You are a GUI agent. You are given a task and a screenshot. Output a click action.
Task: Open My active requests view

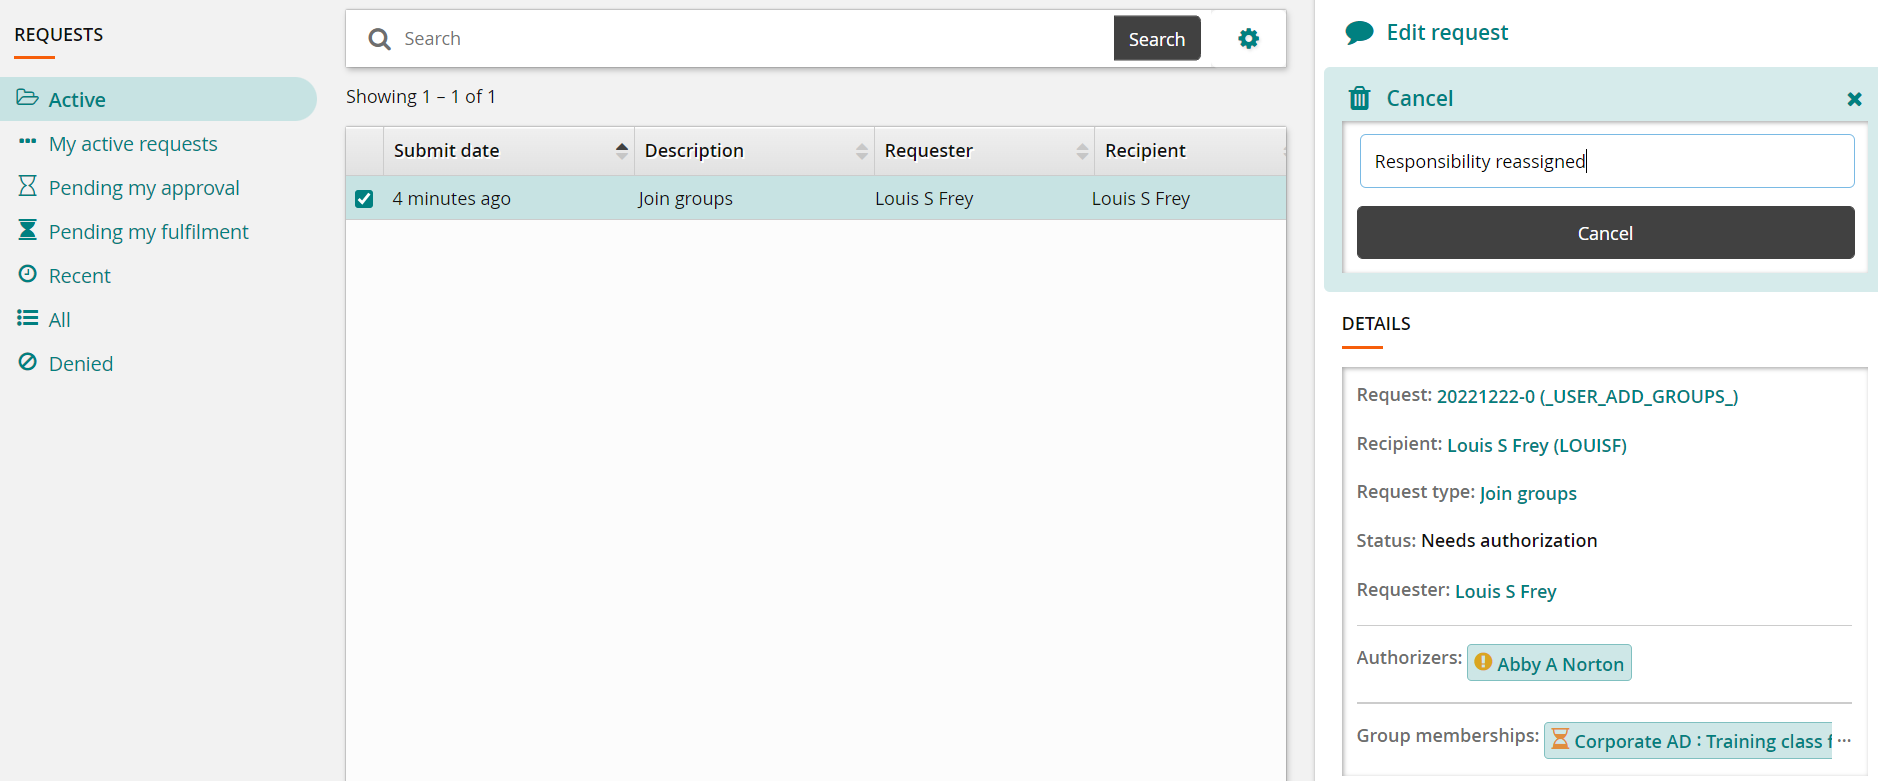[x=133, y=144]
